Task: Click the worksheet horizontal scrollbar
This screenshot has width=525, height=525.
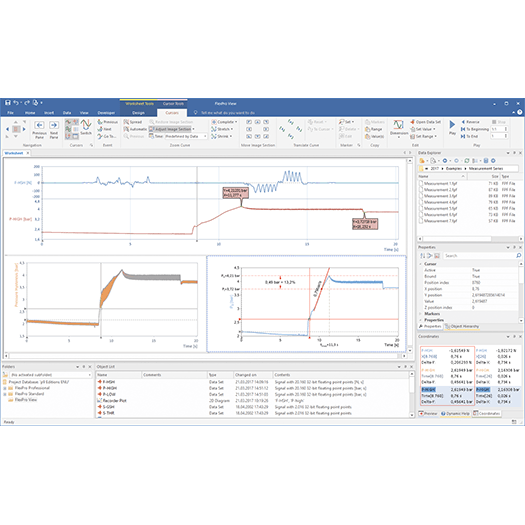Action: pyautogui.click(x=205, y=356)
